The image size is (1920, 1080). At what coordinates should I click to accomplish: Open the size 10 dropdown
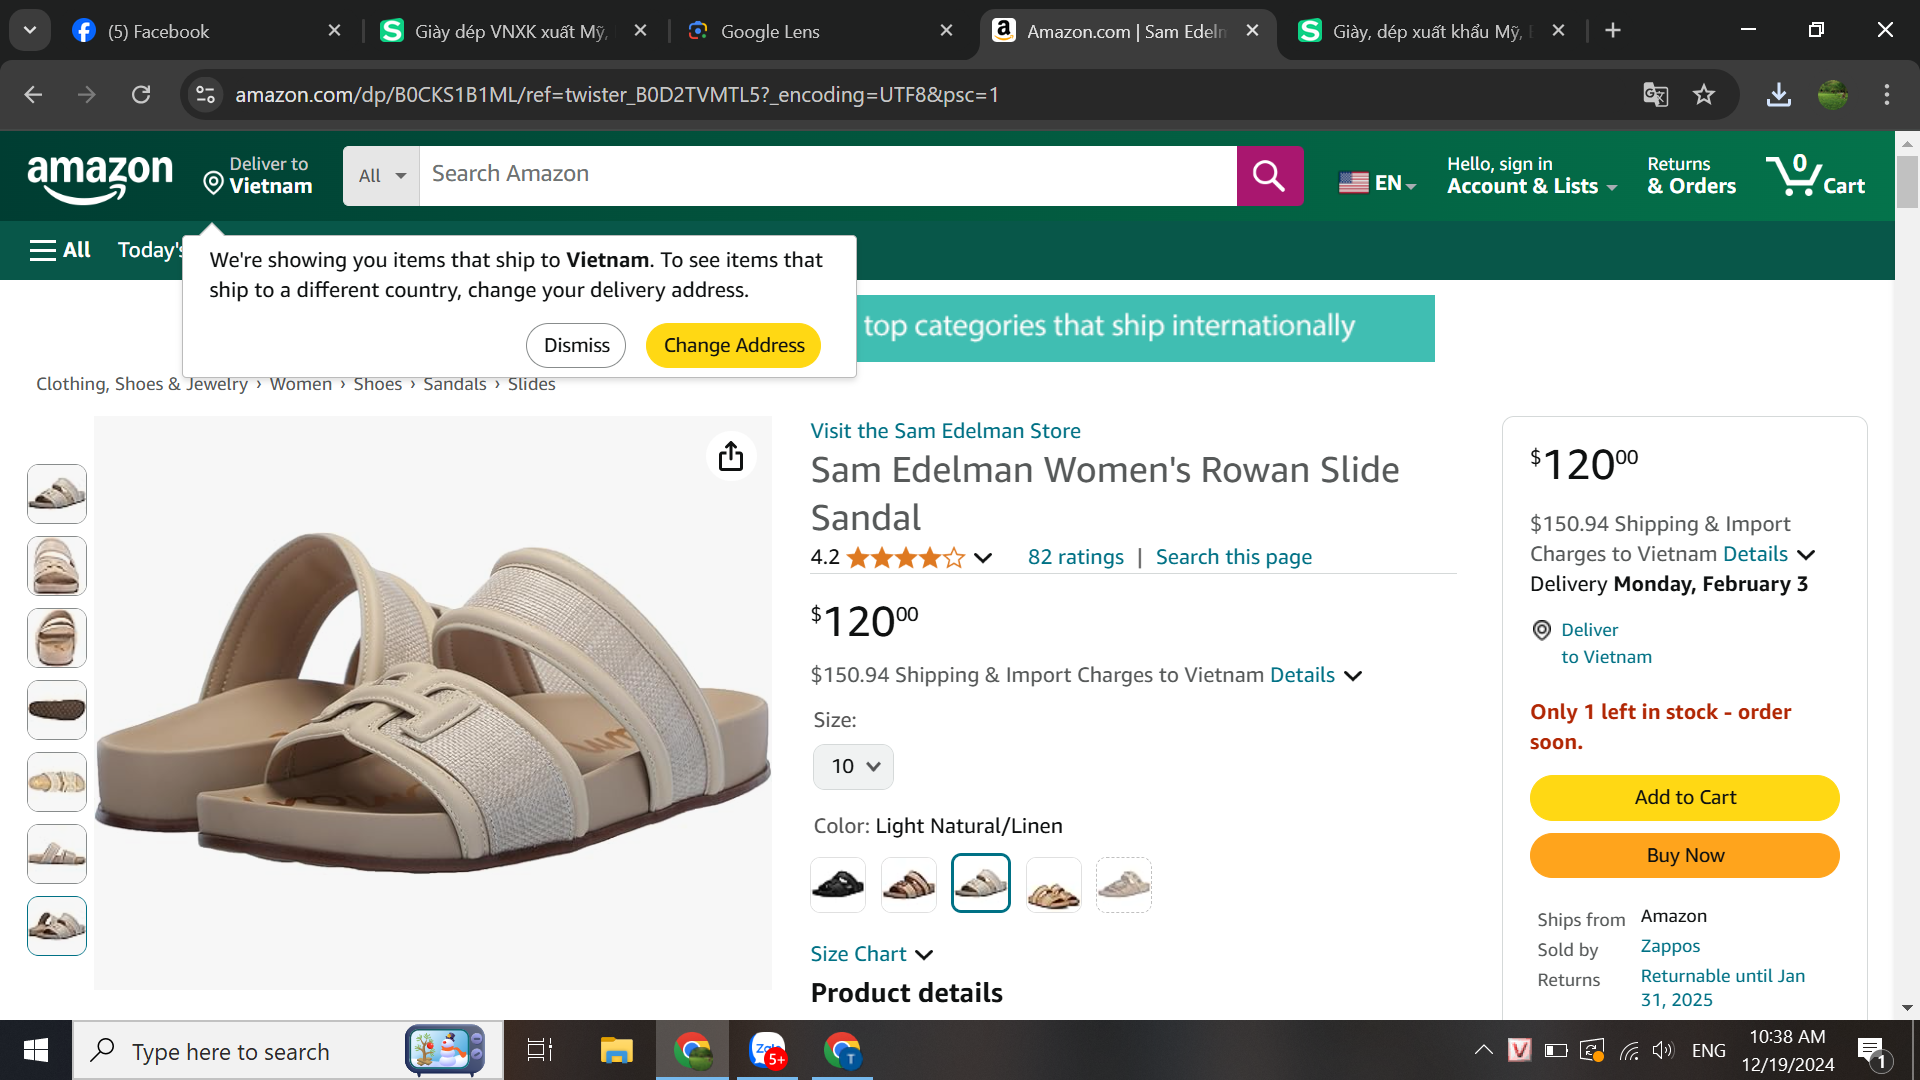pyautogui.click(x=853, y=767)
